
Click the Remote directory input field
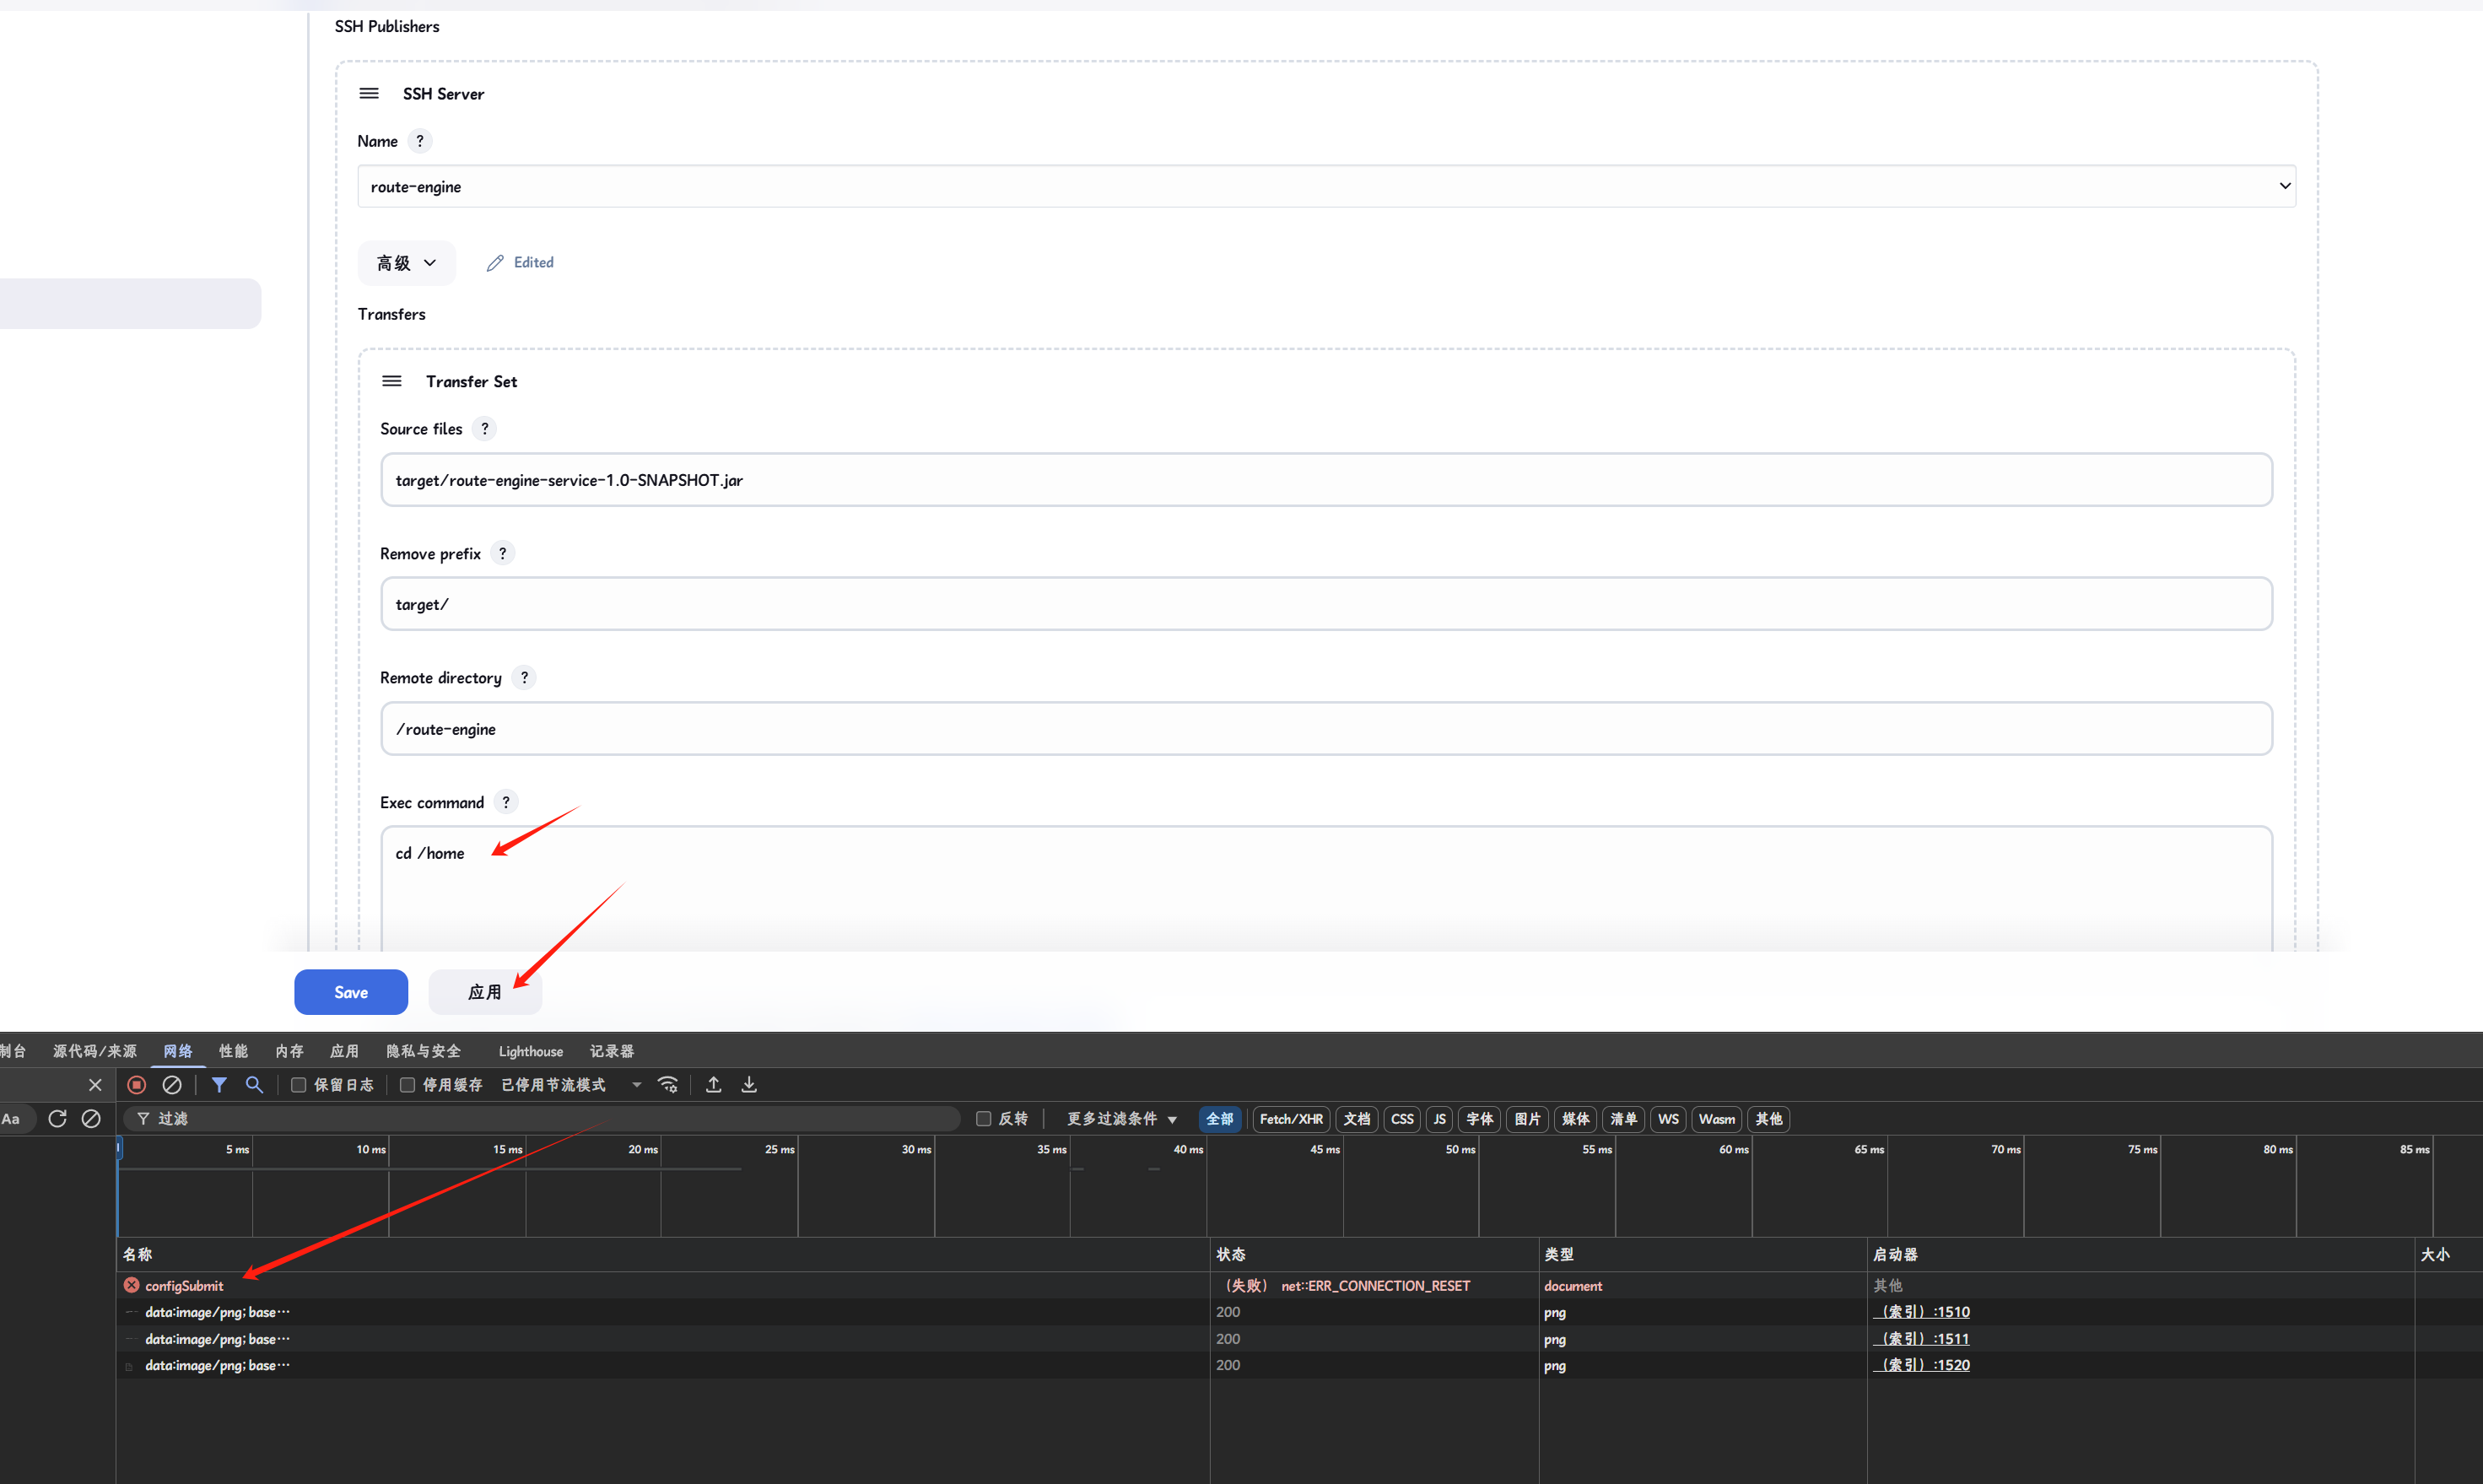(x=1326, y=729)
